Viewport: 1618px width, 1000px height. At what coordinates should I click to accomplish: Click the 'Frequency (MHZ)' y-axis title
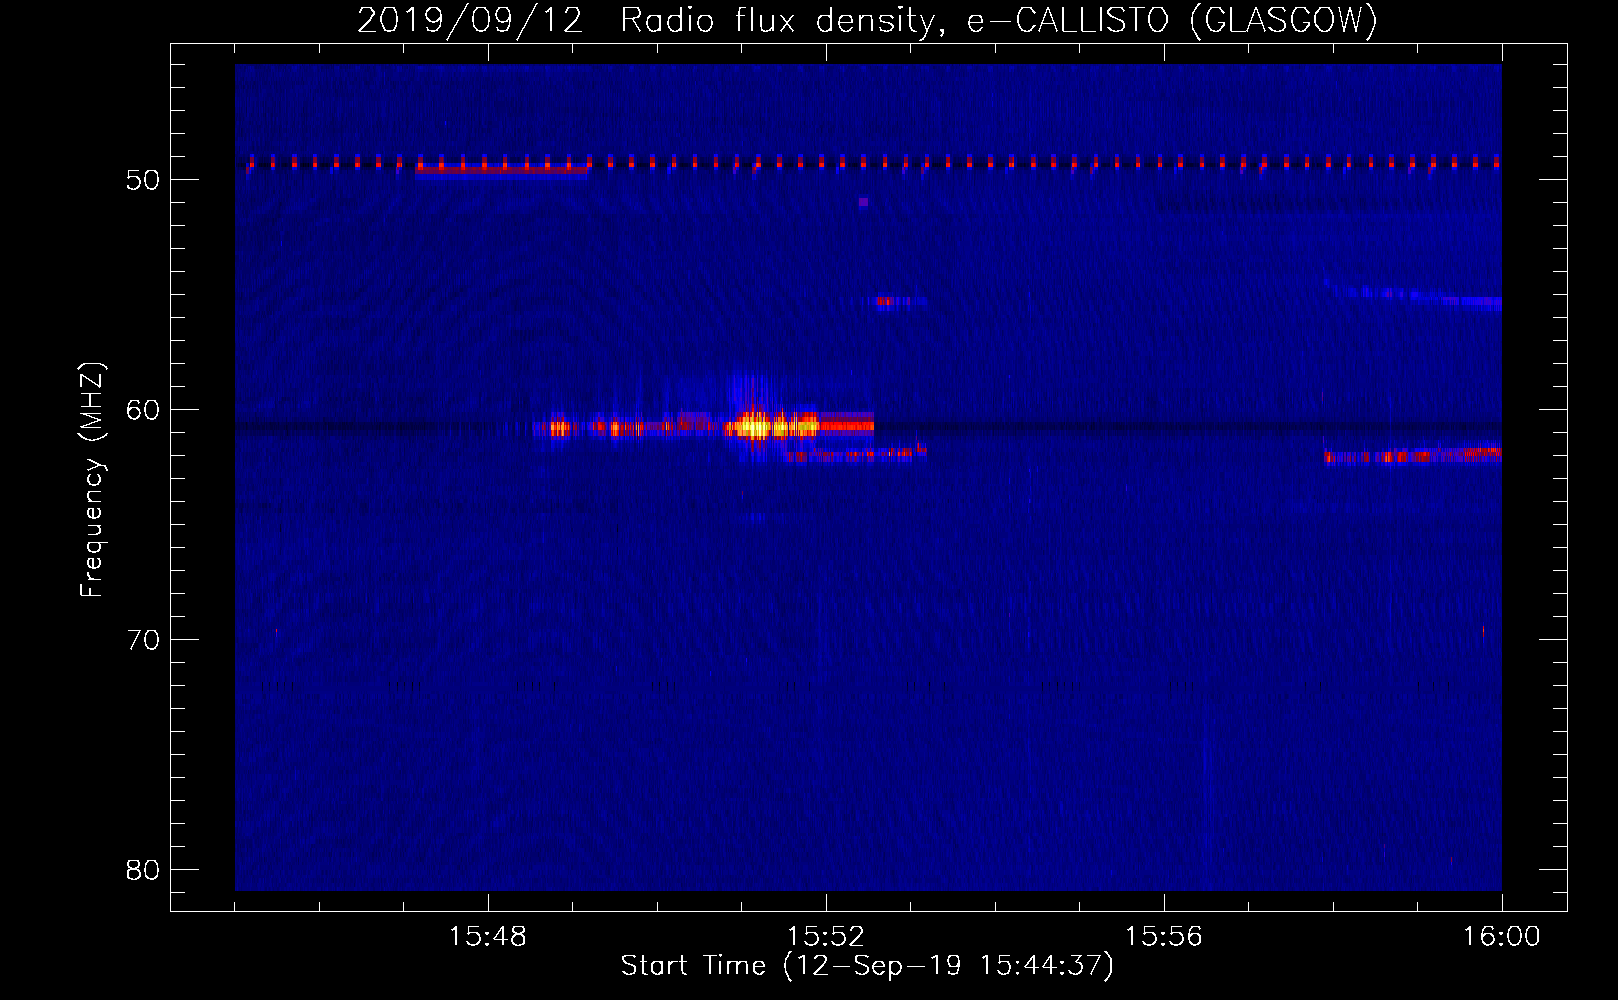92,479
